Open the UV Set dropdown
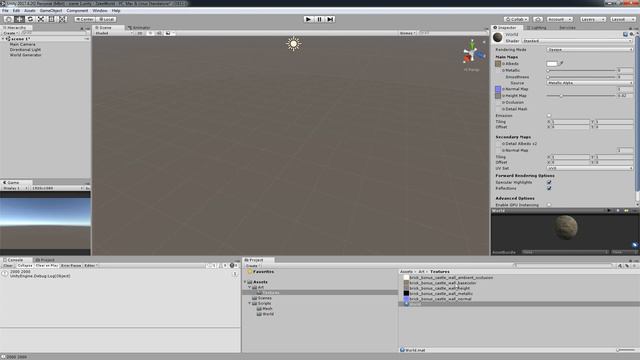This screenshot has width=640, height=360. pos(590,168)
